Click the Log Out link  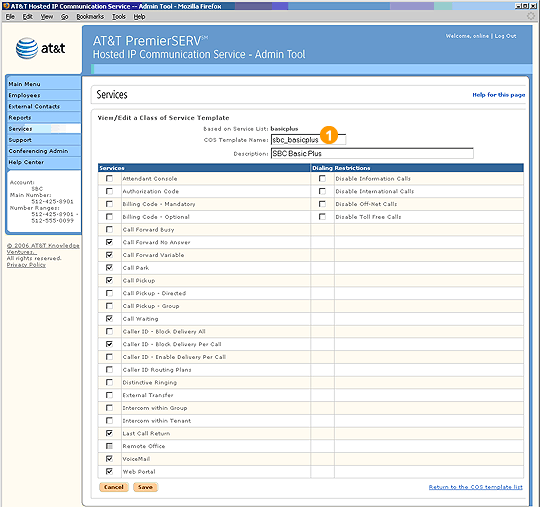[x=505, y=36]
